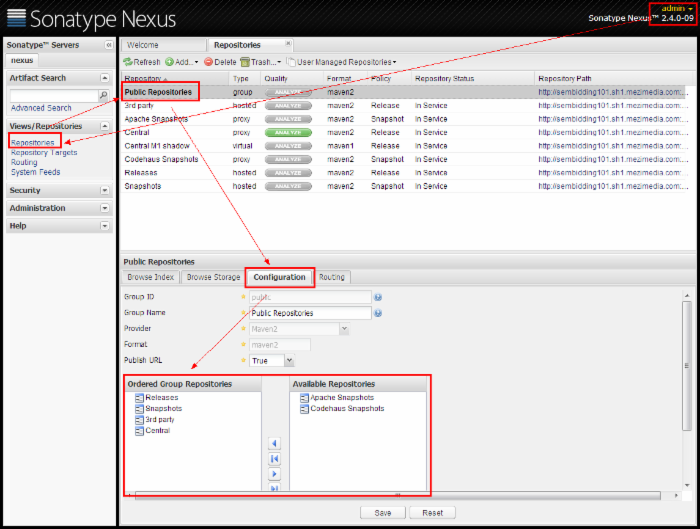This screenshot has width=700, height=529.
Task: Expand the Administration panel
Action: tap(104, 208)
